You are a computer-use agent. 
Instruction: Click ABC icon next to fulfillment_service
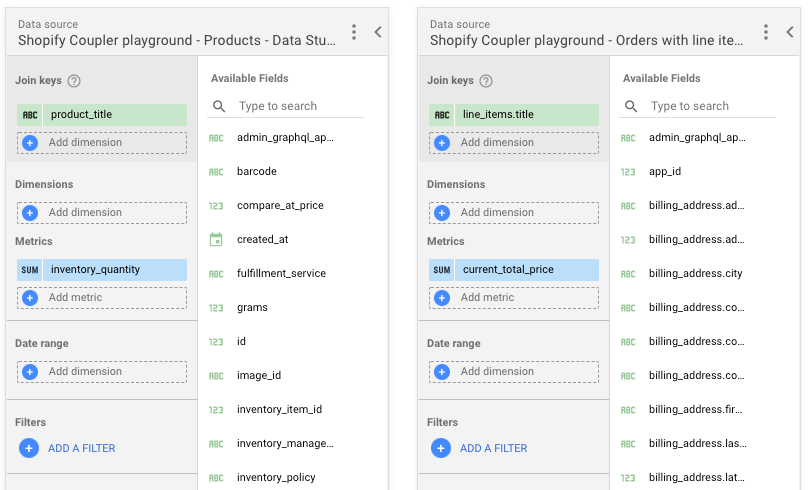pyautogui.click(x=216, y=274)
